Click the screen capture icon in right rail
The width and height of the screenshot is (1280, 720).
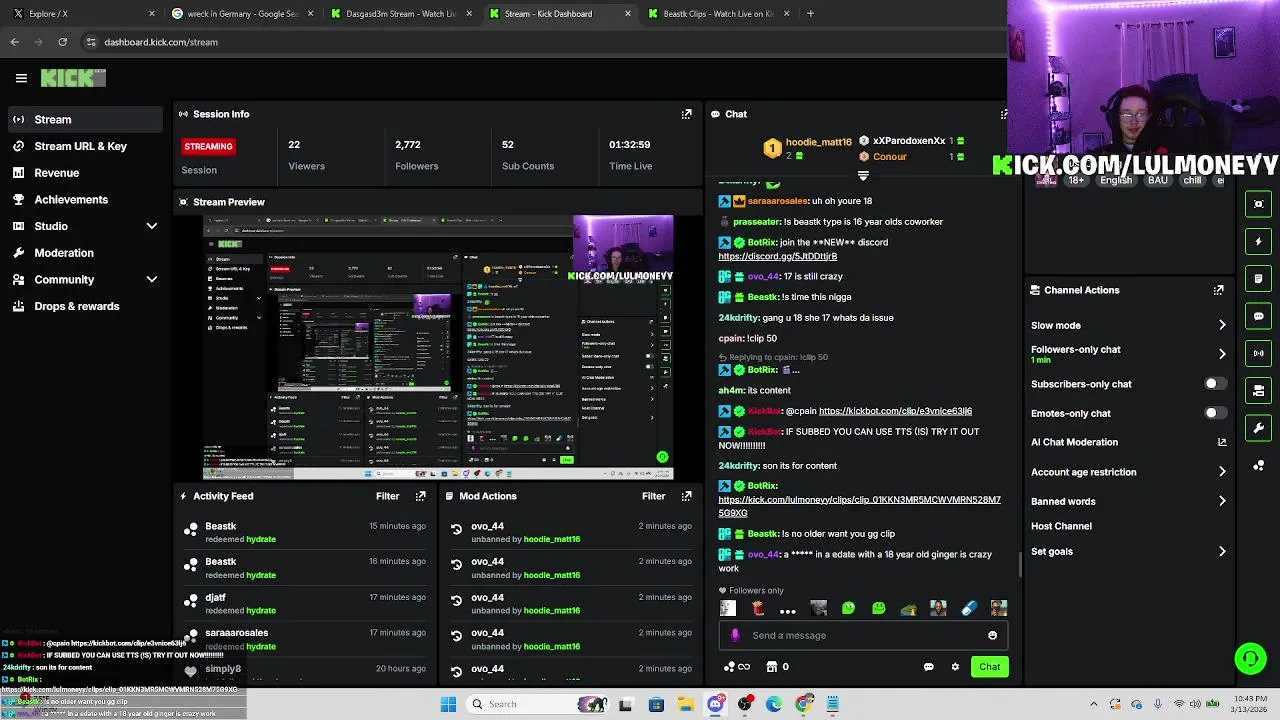pos(1259,204)
